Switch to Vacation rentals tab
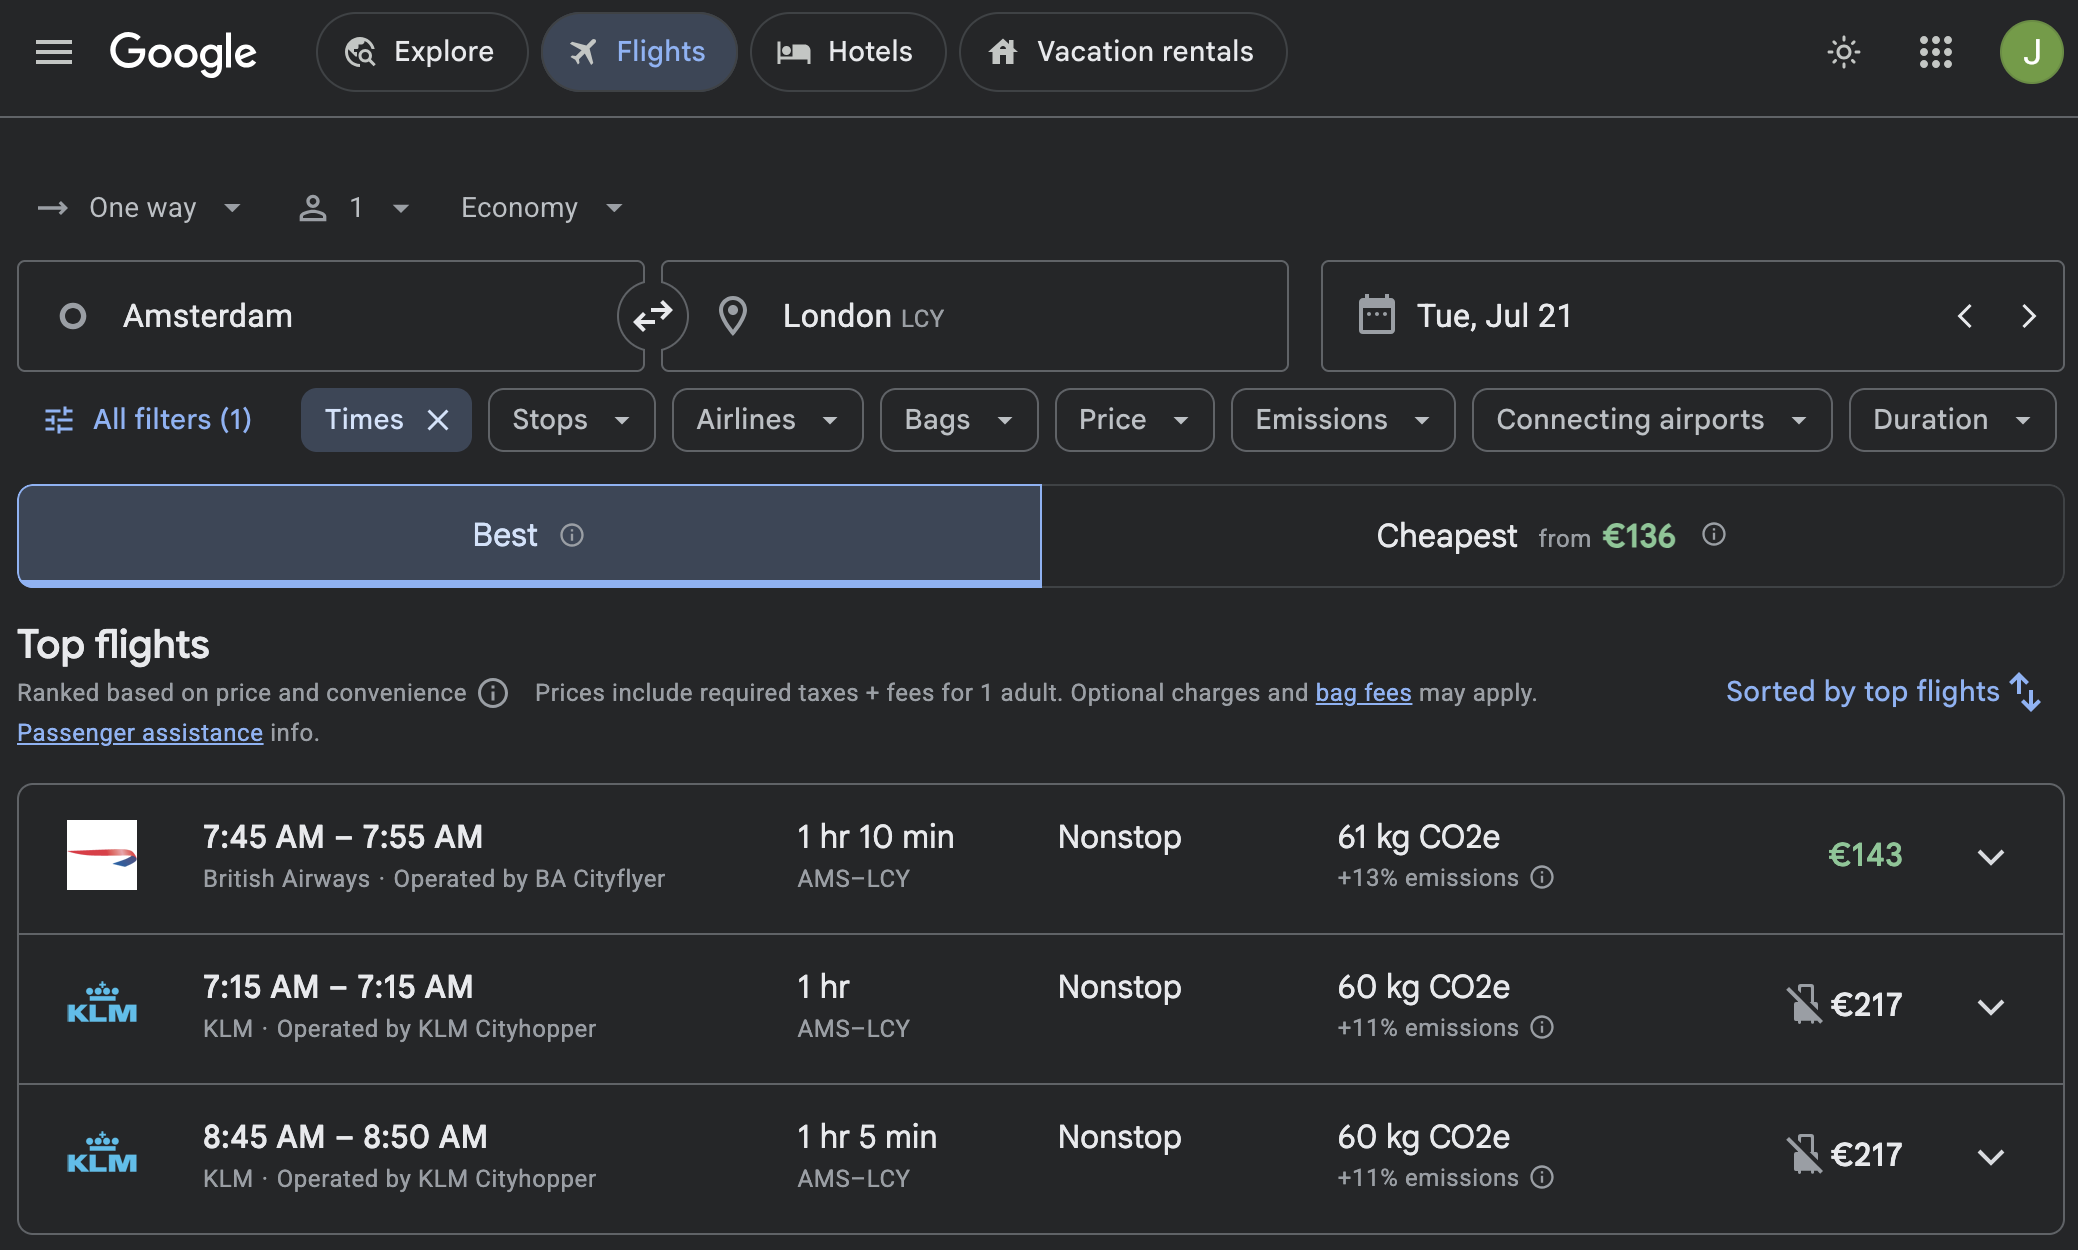The width and height of the screenshot is (2078, 1250). 1123,52
